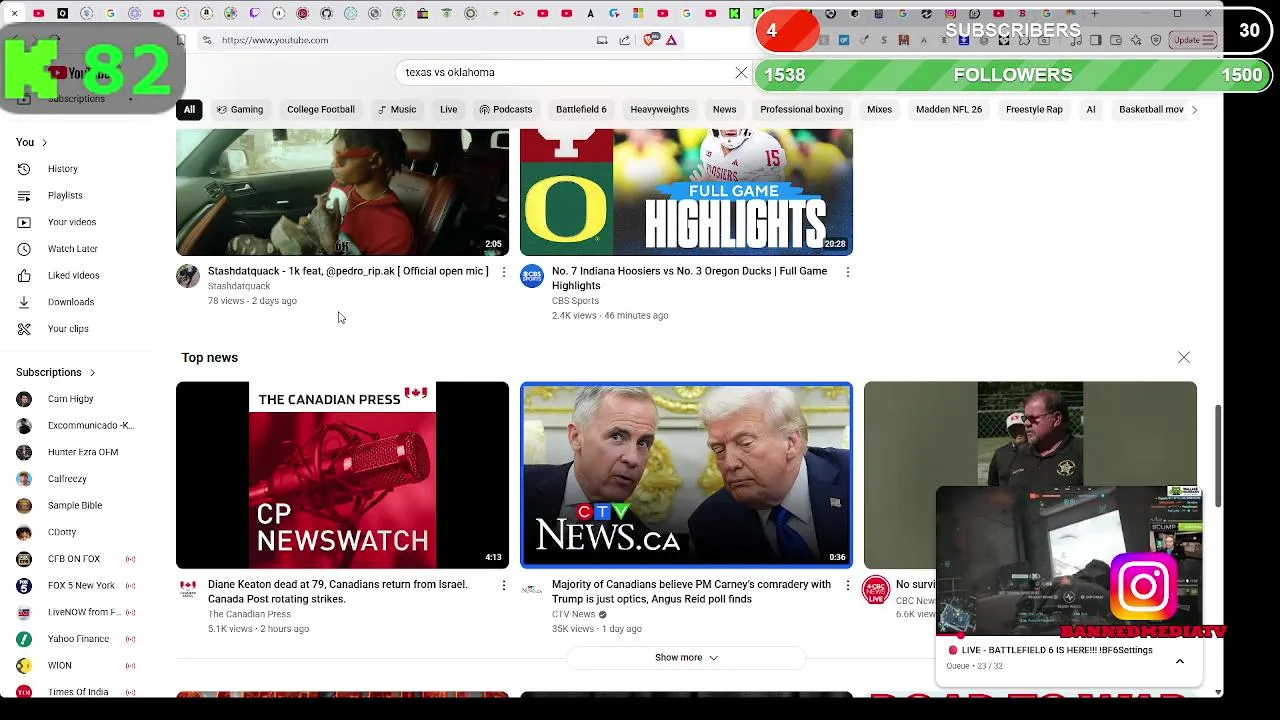The width and height of the screenshot is (1280, 720).
Task: Open options menu for CTV News Carney video
Action: click(x=847, y=585)
